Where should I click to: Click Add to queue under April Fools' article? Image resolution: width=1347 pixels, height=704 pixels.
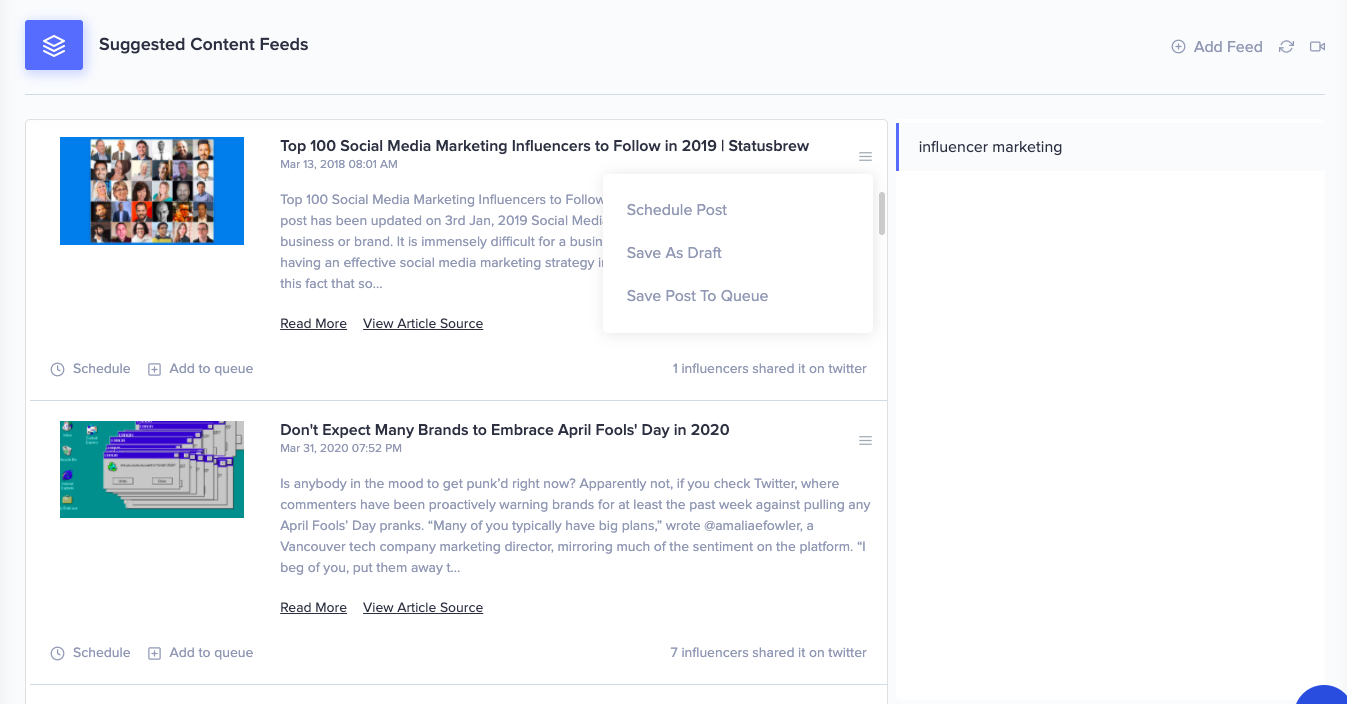(x=201, y=653)
